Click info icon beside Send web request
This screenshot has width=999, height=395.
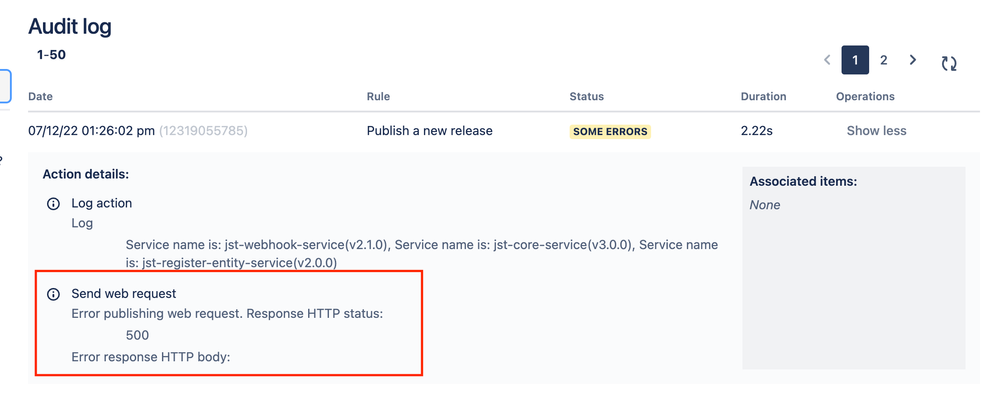(x=54, y=294)
